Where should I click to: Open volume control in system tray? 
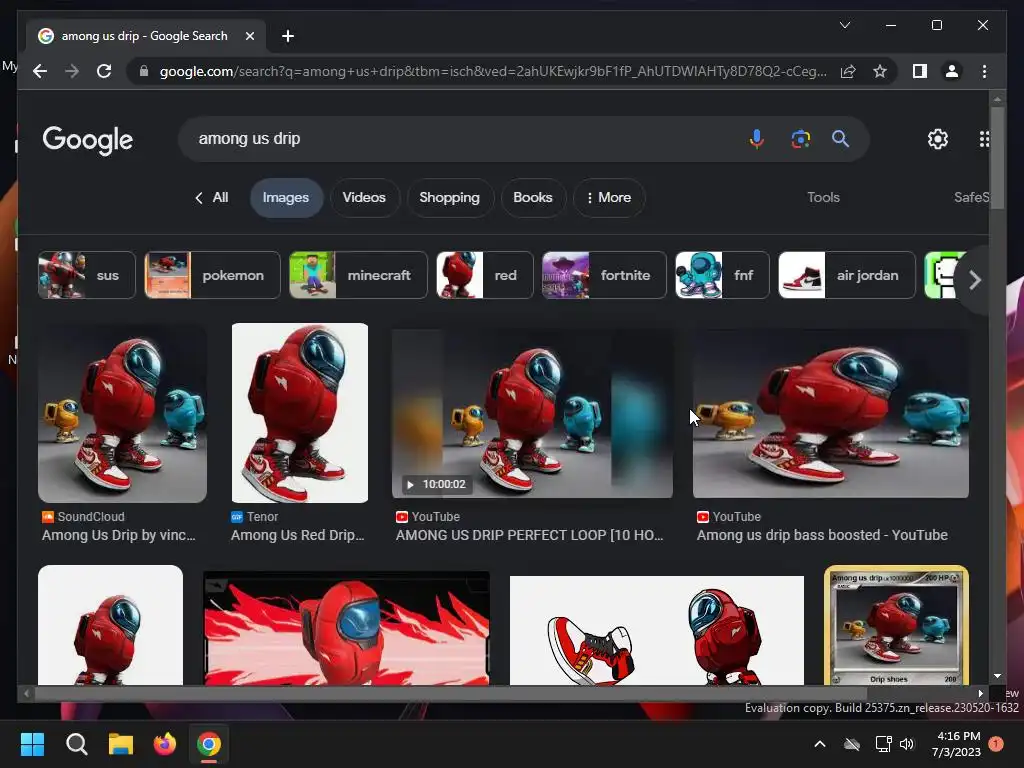(906, 744)
